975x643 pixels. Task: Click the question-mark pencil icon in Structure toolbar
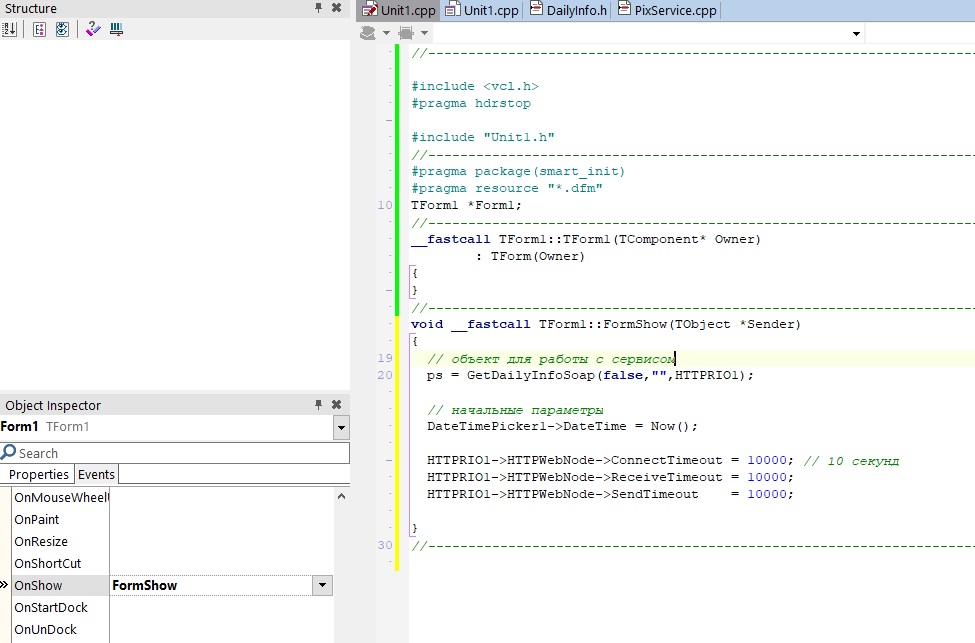point(93,29)
